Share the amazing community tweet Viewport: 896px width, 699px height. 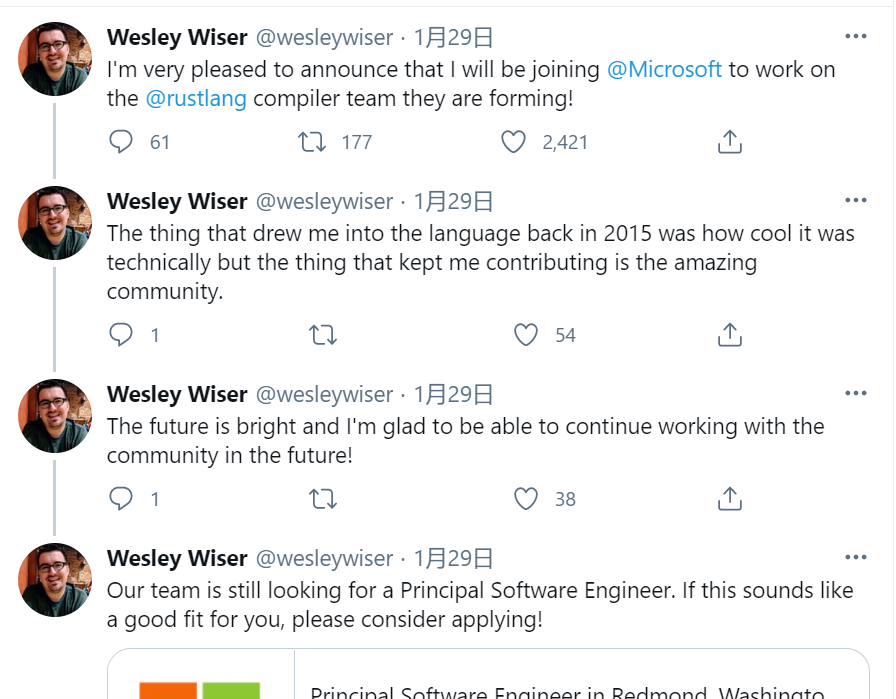point(729,334)
